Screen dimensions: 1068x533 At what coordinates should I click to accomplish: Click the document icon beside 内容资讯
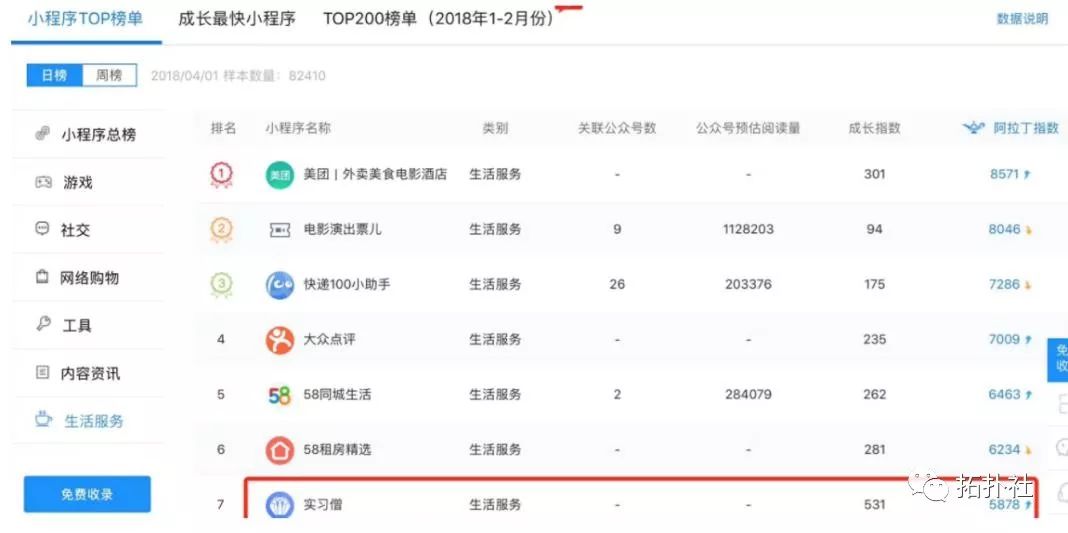[42, 372]
